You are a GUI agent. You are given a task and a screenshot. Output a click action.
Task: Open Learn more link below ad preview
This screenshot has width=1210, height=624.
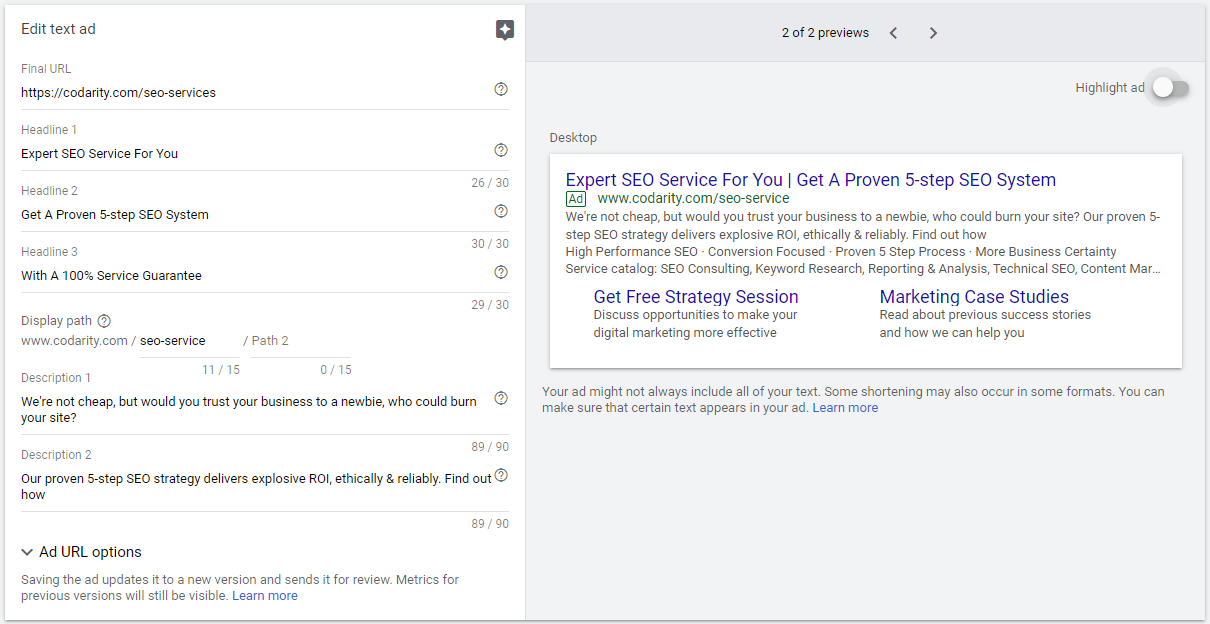click(845, 408)
